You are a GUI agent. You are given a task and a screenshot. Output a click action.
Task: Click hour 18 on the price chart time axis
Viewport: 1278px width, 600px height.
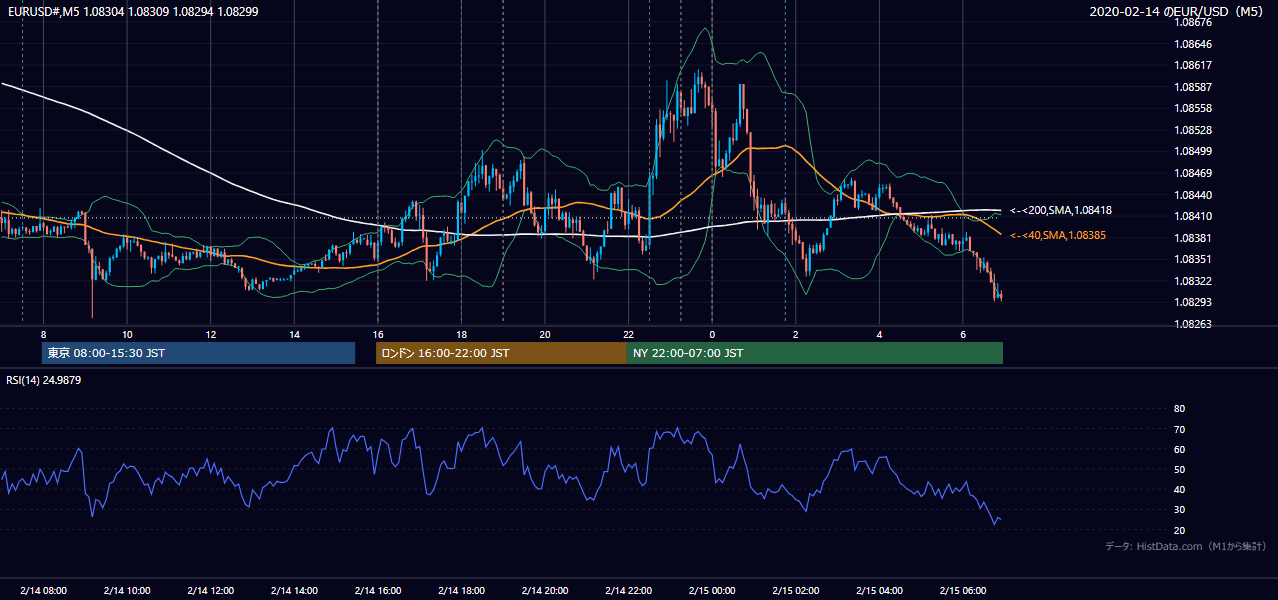(461, 333)
